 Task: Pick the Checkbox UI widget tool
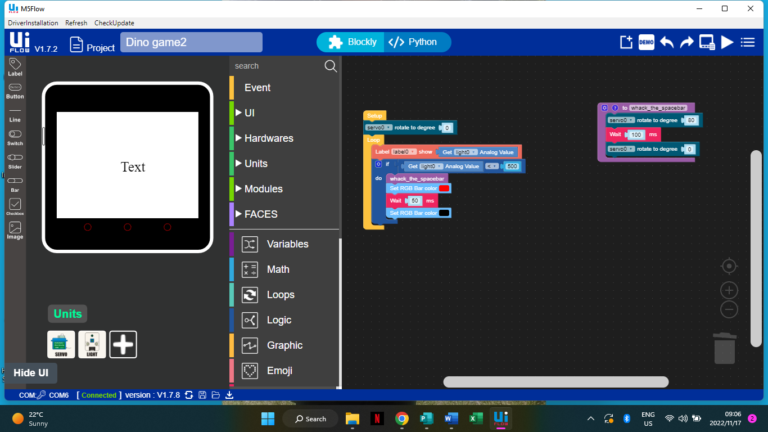(15, 206)
